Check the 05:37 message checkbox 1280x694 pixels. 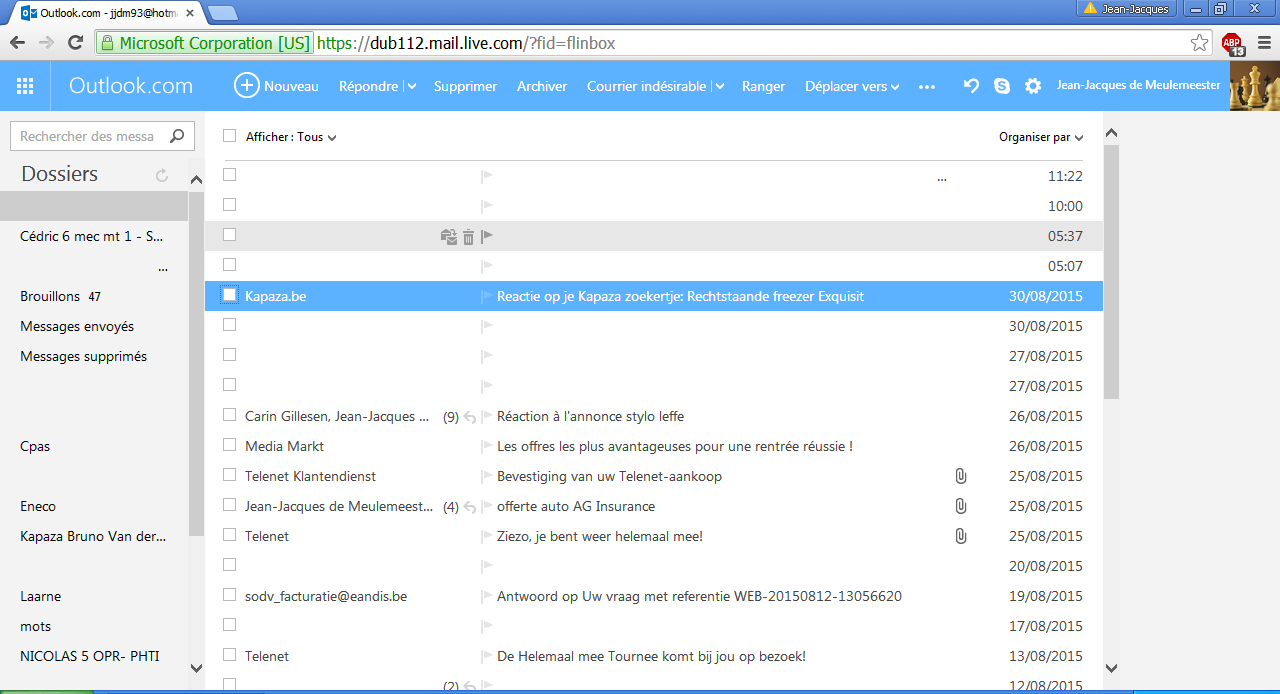coord(230,235)
